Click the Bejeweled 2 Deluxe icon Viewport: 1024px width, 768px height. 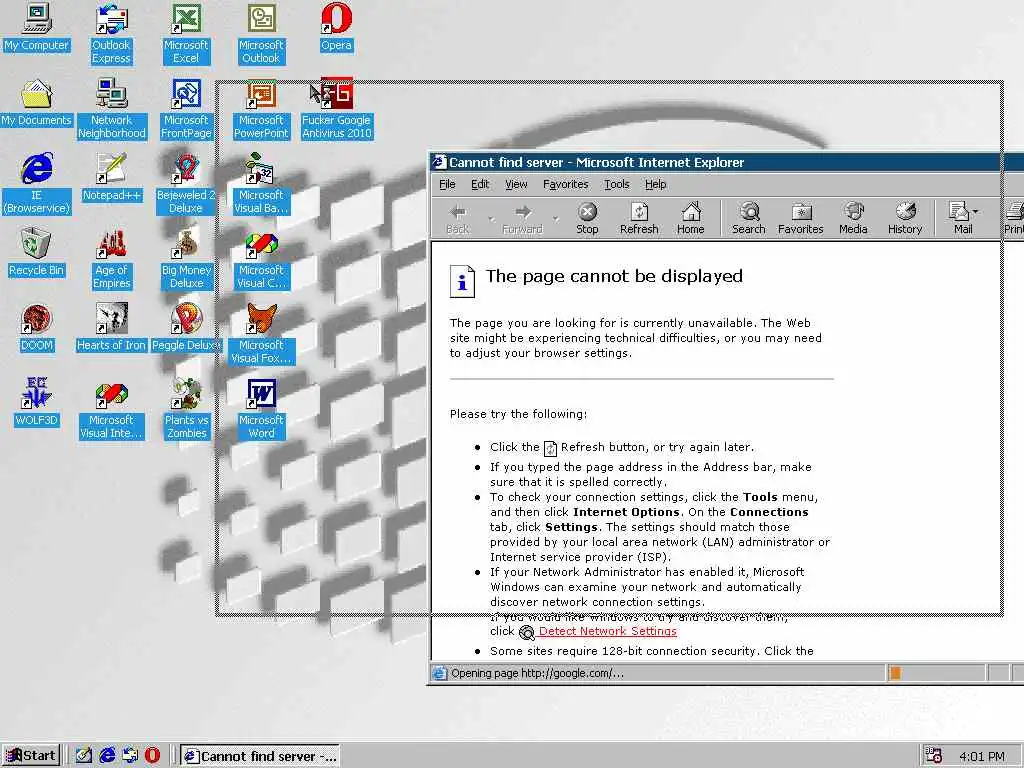point(186,183)
